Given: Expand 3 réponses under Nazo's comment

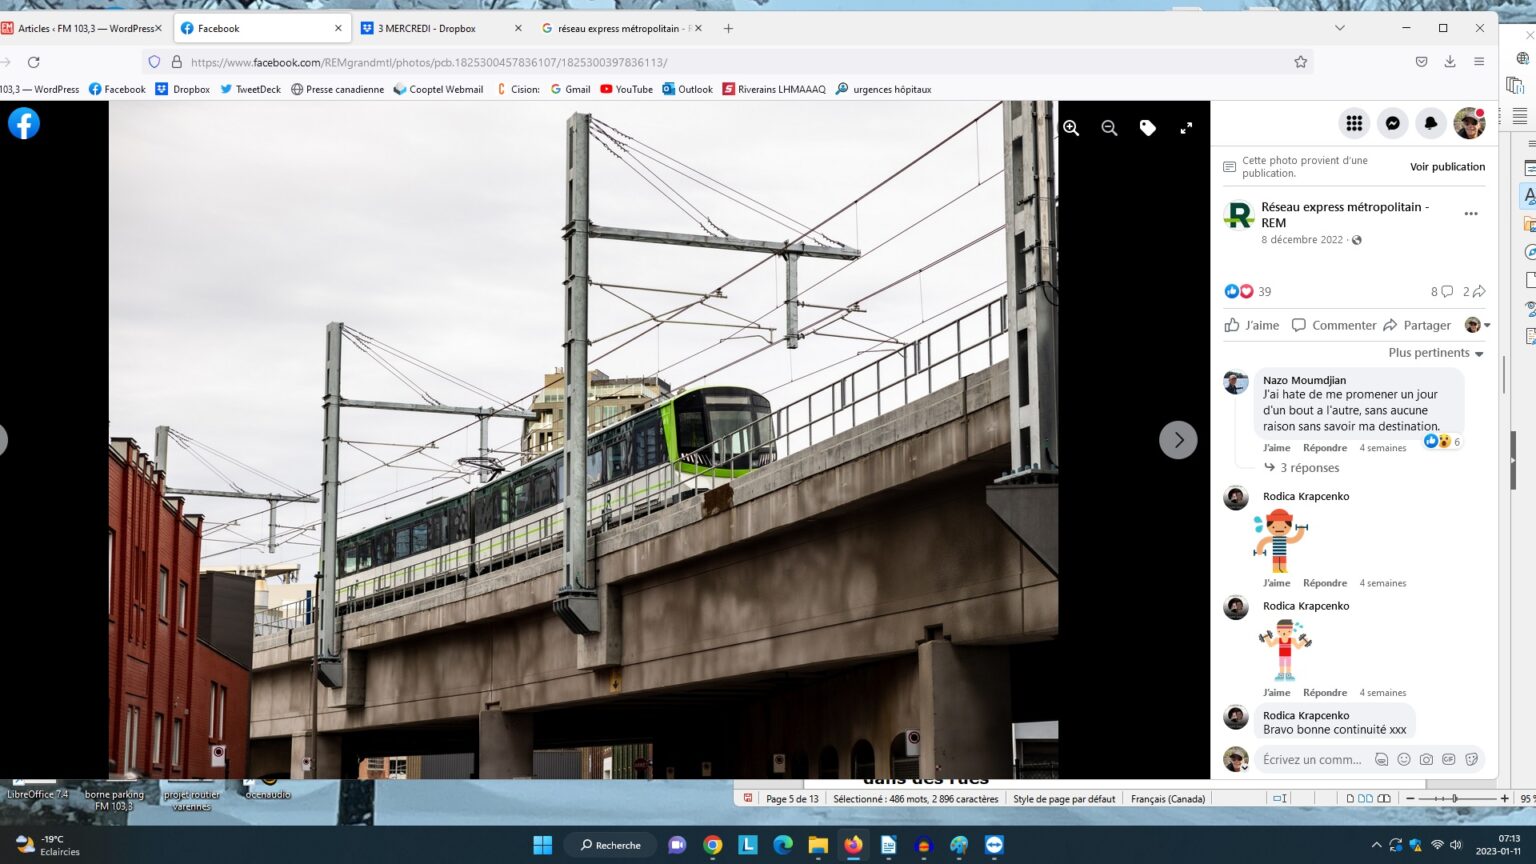Looking at the screenshot, I should pyautogui.click(x=1309, y=468).
